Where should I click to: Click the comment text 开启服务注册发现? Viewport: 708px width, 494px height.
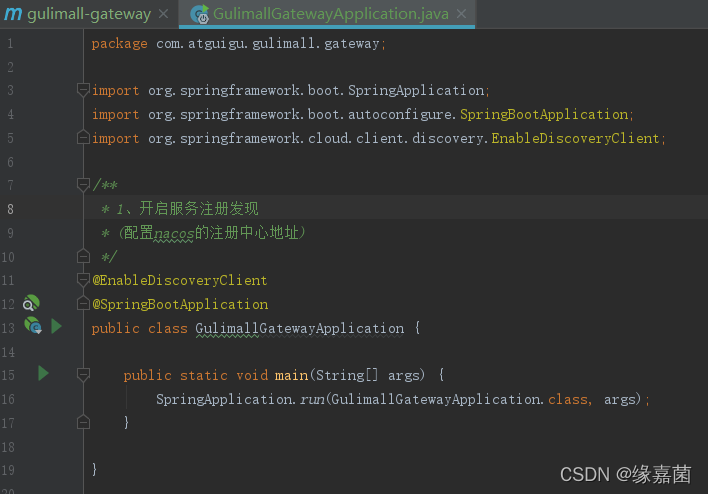pyautogui.click(x=199, y=209)
